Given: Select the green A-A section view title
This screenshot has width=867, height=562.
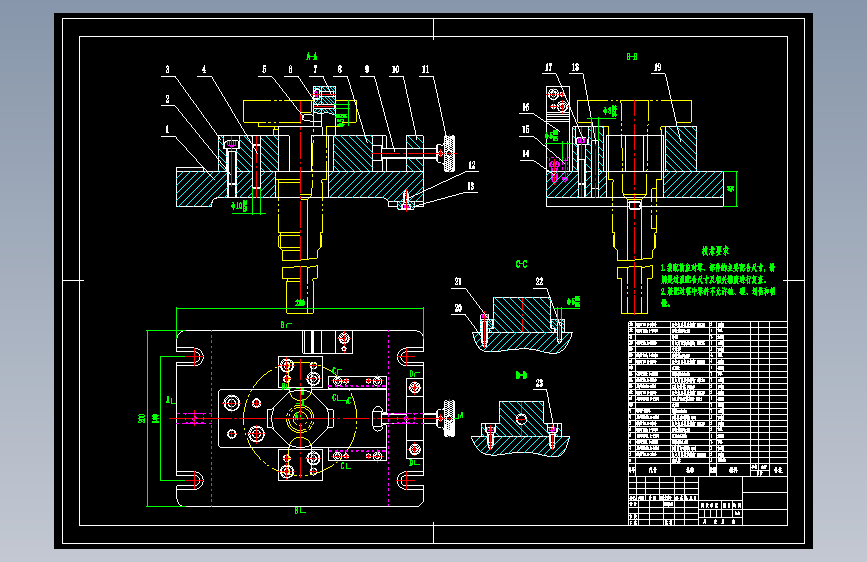Looking at the screenshot, I should coord(311,56).
